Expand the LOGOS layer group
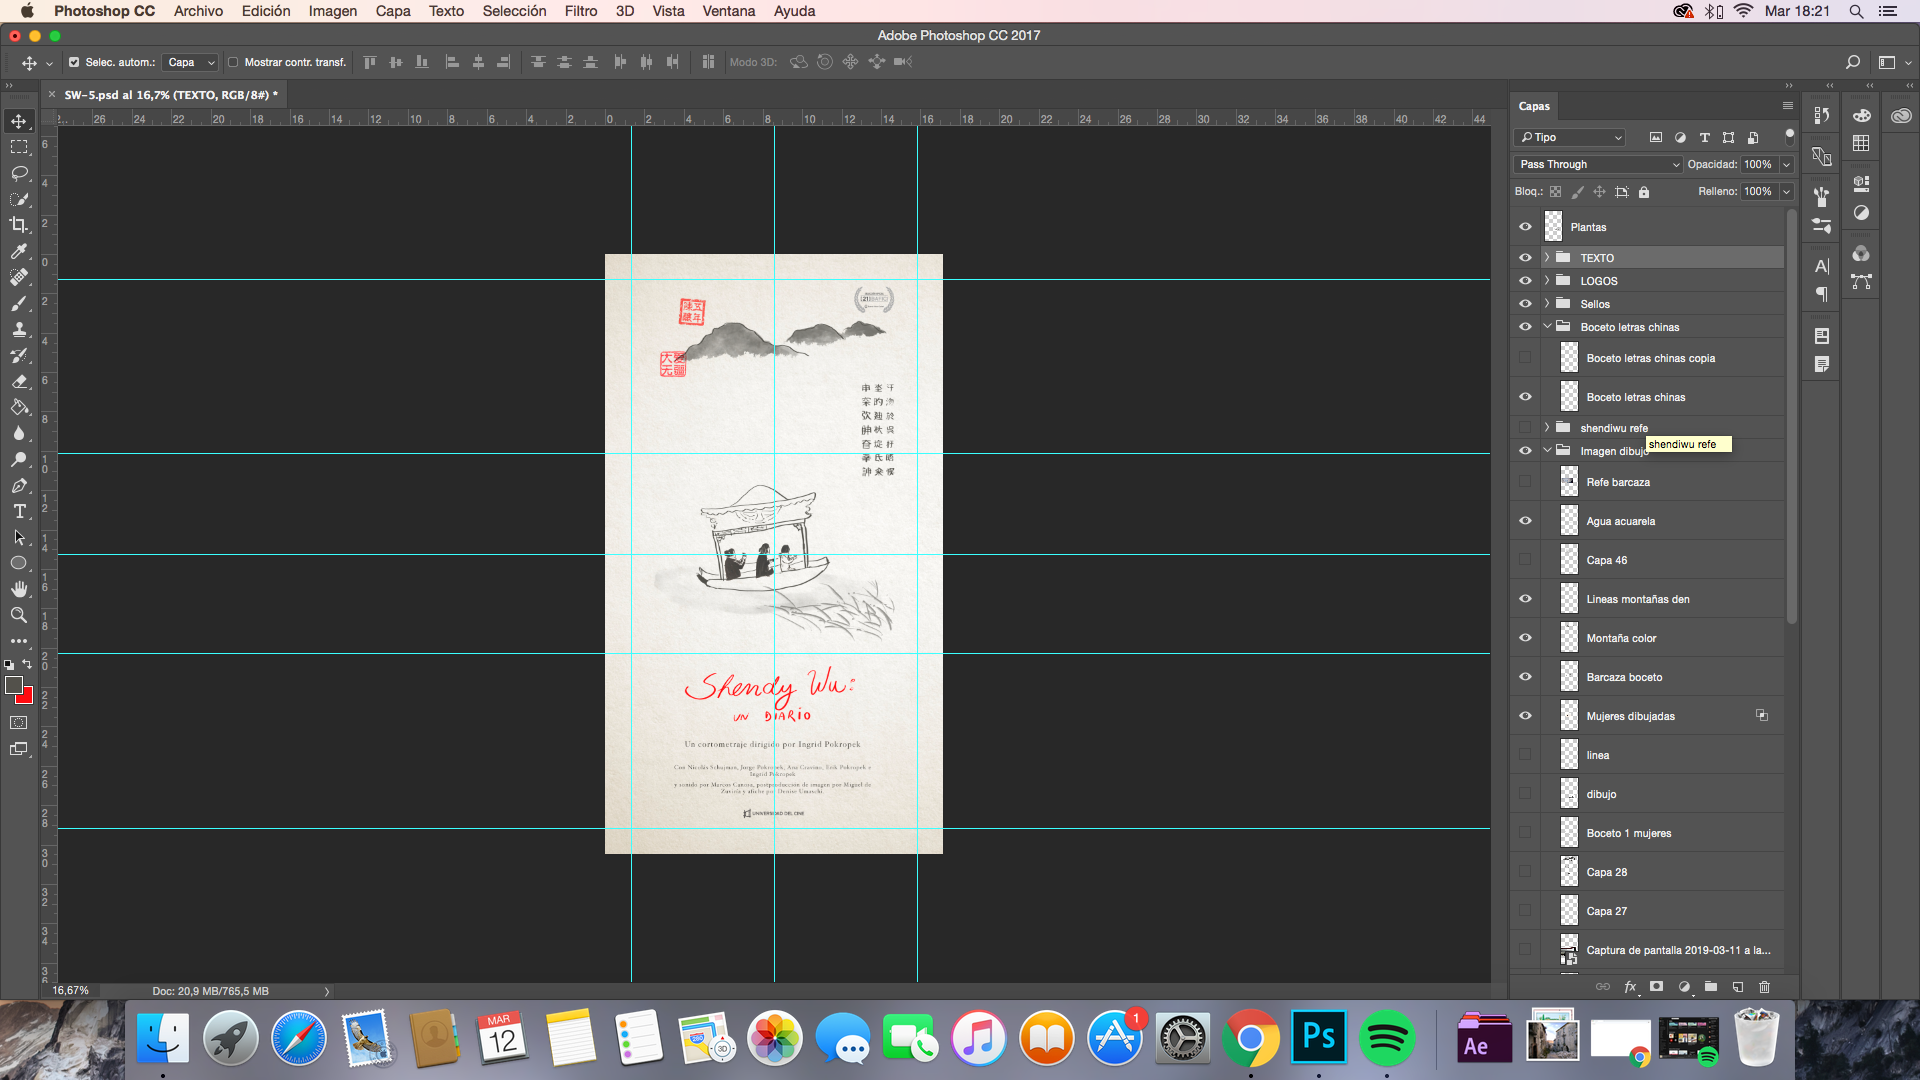Image resolution: width=1920 pixels, height=1080 pixels. pyautogui.click(x=1547, y=281)
